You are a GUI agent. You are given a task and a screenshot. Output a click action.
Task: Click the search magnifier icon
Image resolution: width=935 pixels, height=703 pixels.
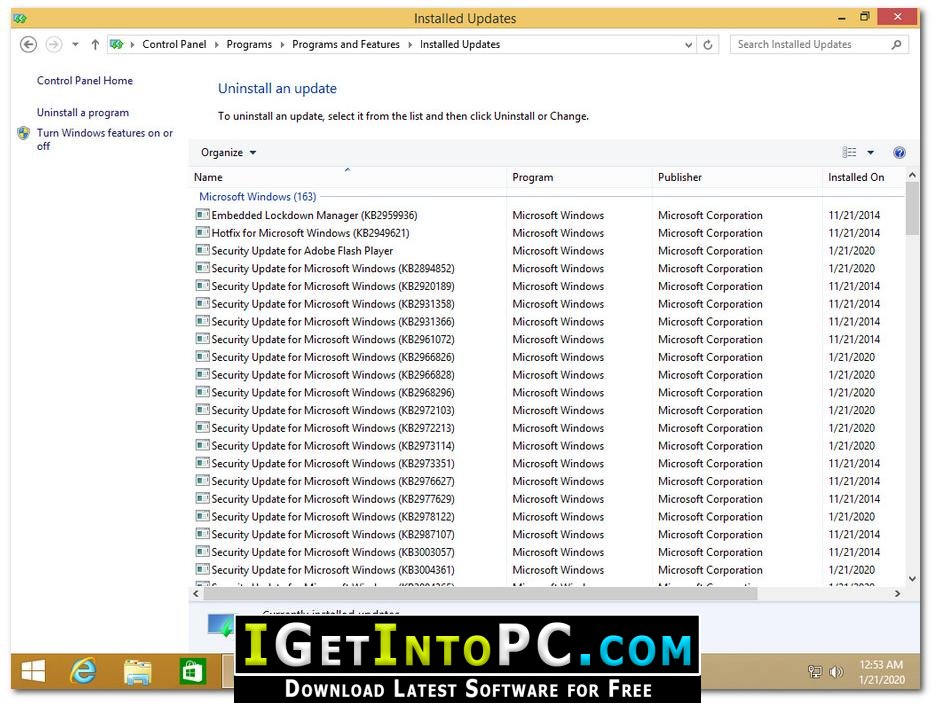click(x=896, y=45)
